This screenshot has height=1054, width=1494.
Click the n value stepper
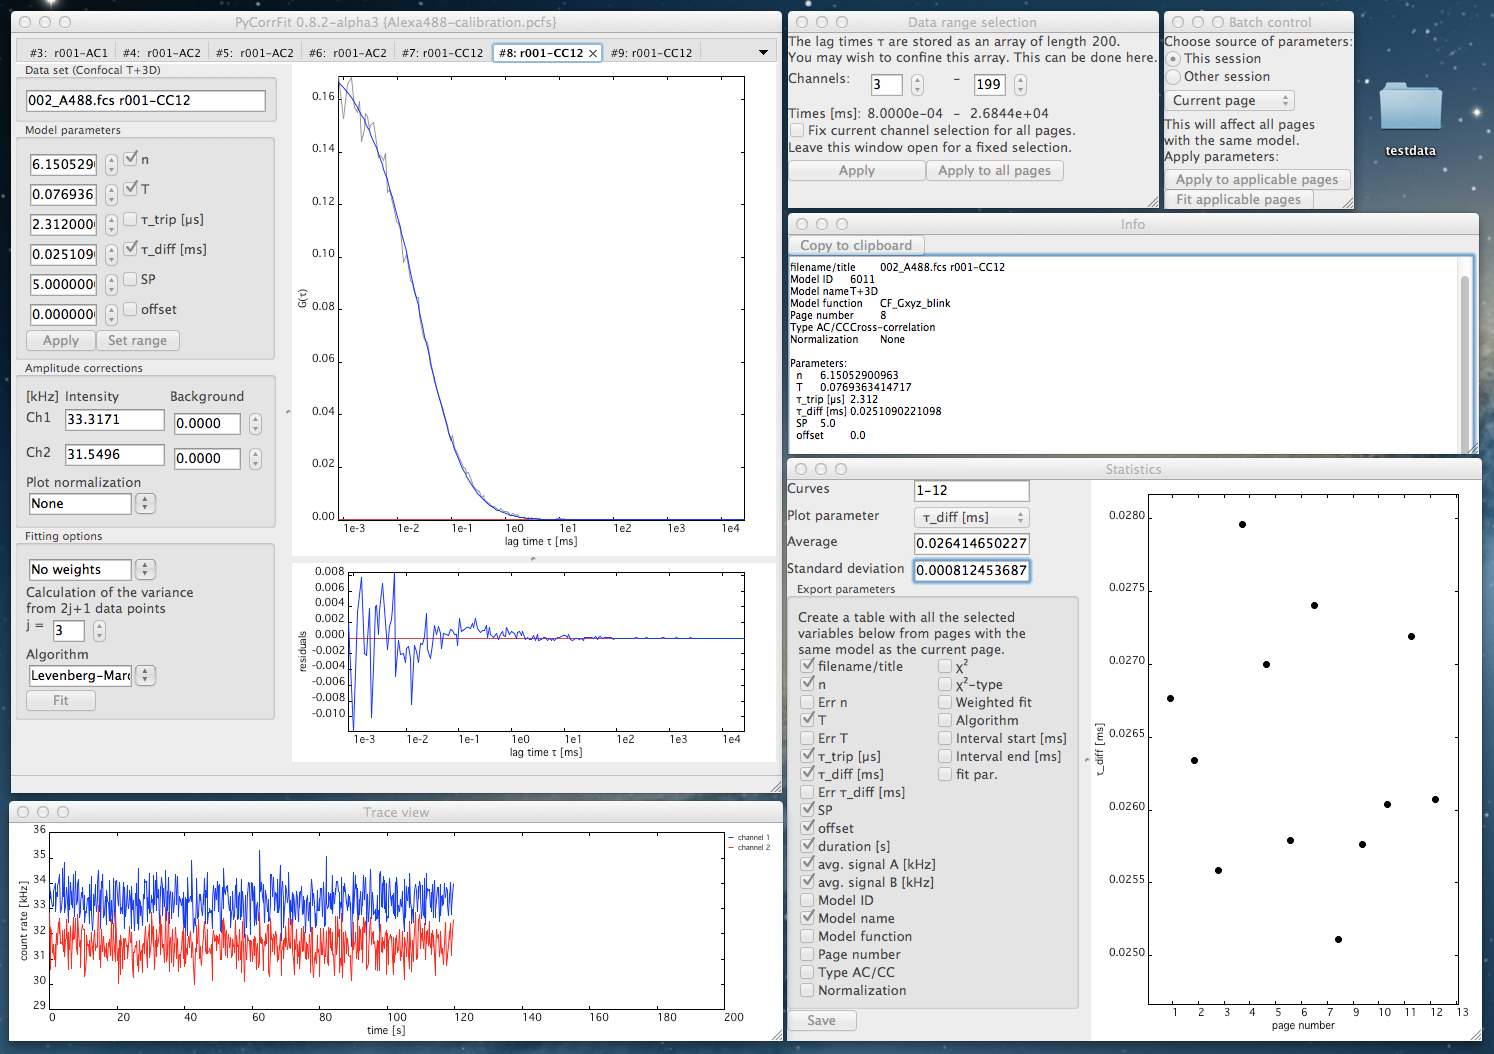pyautogui.click(x=111, y=164)
